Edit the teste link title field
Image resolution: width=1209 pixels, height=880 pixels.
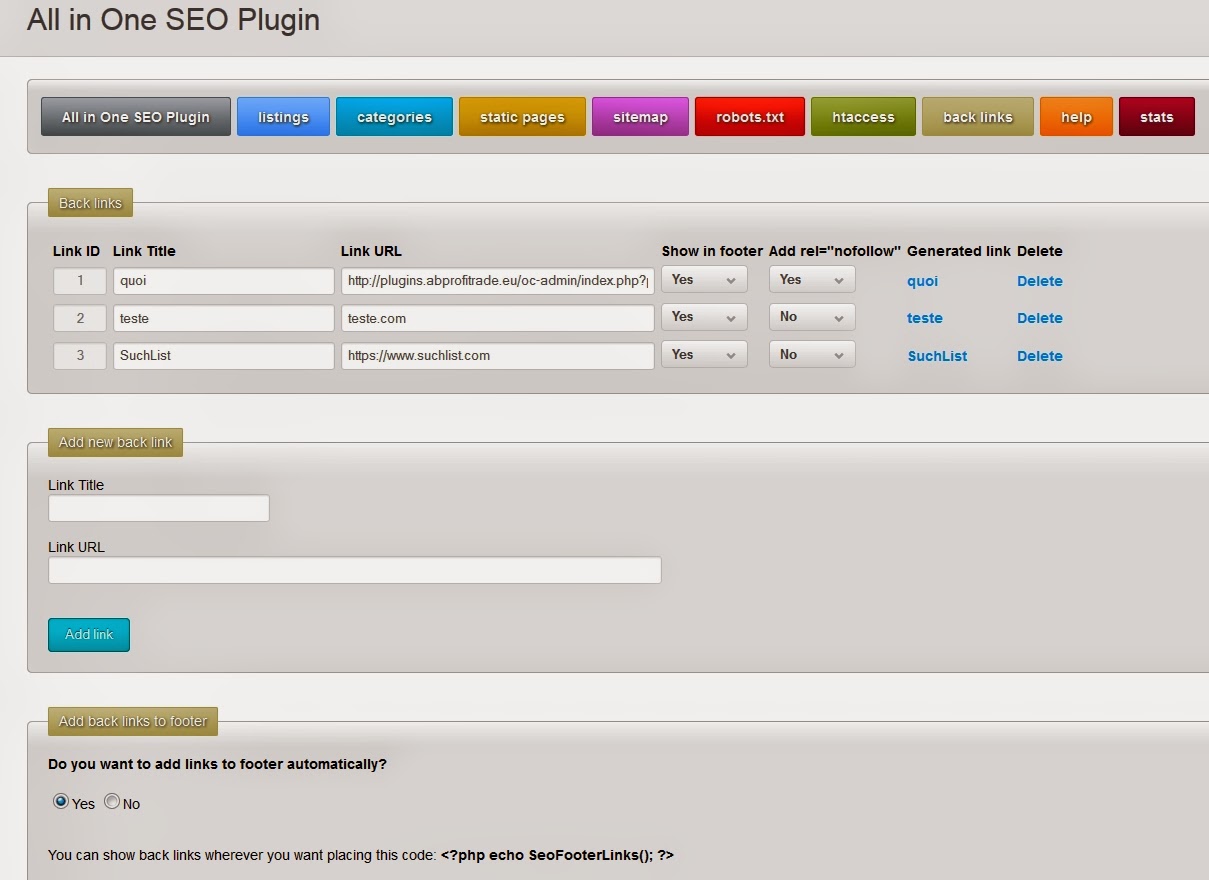(223, 318)
